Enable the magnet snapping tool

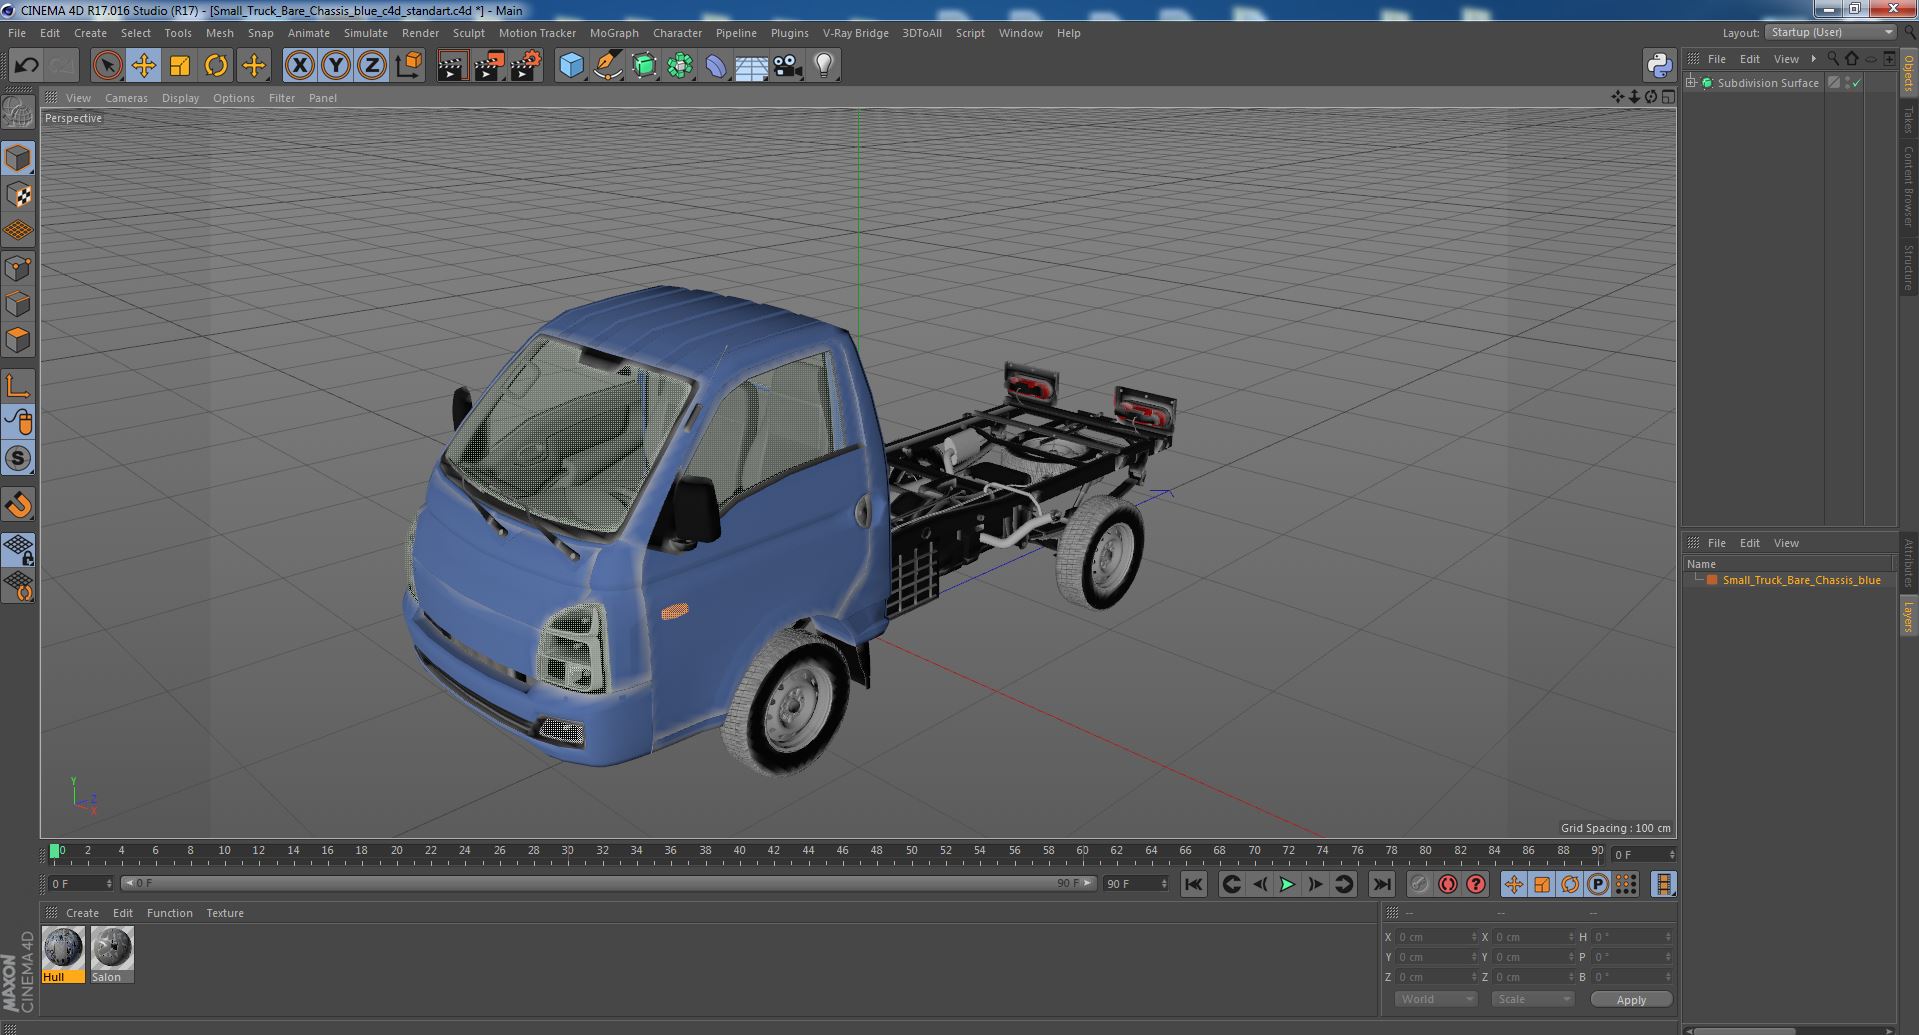point(18,505)
